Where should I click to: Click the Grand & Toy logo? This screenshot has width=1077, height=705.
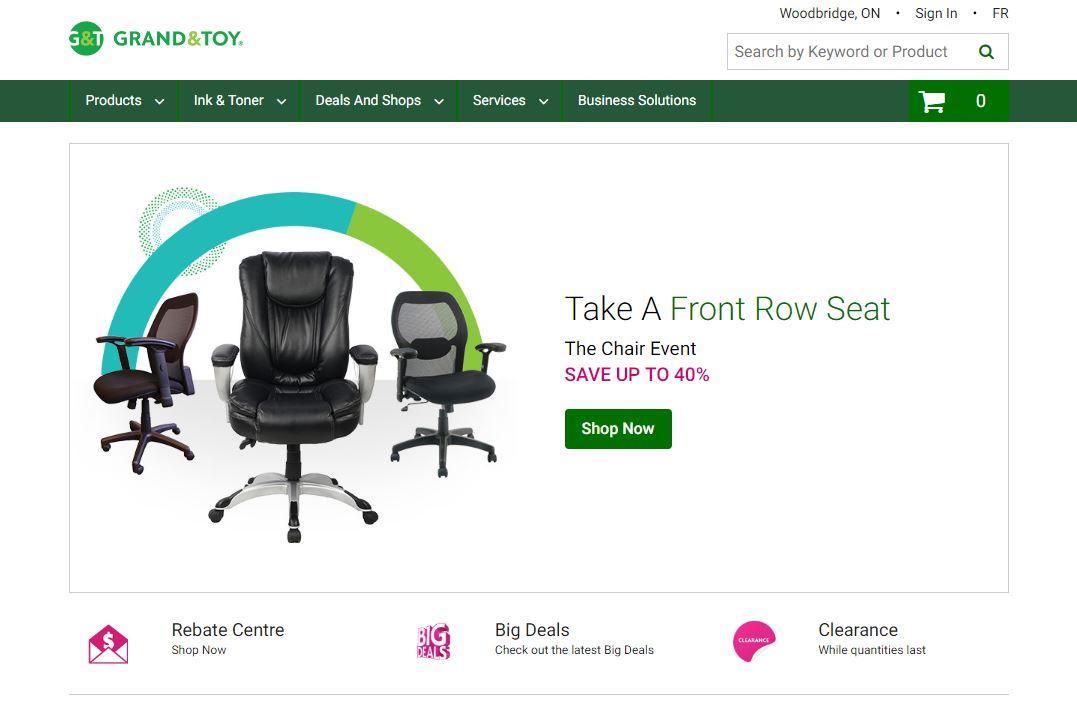(x=156, y=38)
